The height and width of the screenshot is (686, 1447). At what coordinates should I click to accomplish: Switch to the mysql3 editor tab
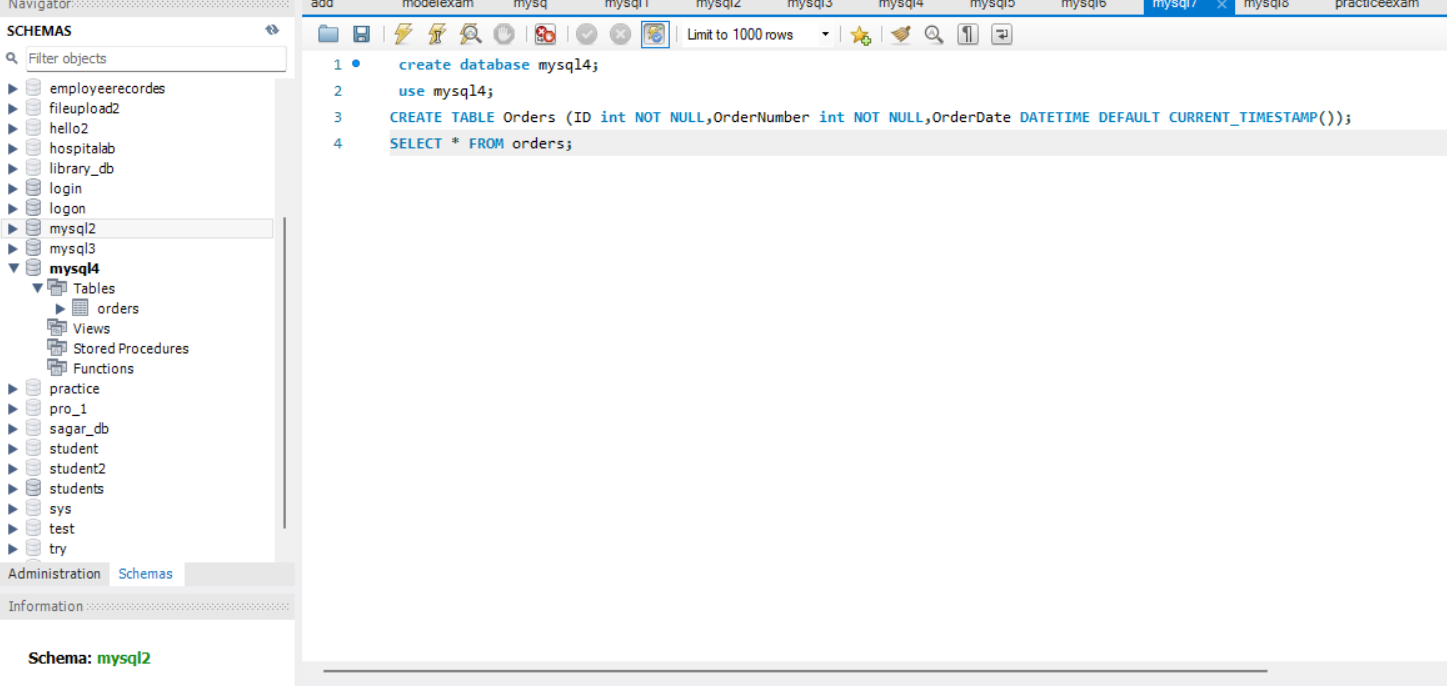pyautogui.click(x=808, y=5)
